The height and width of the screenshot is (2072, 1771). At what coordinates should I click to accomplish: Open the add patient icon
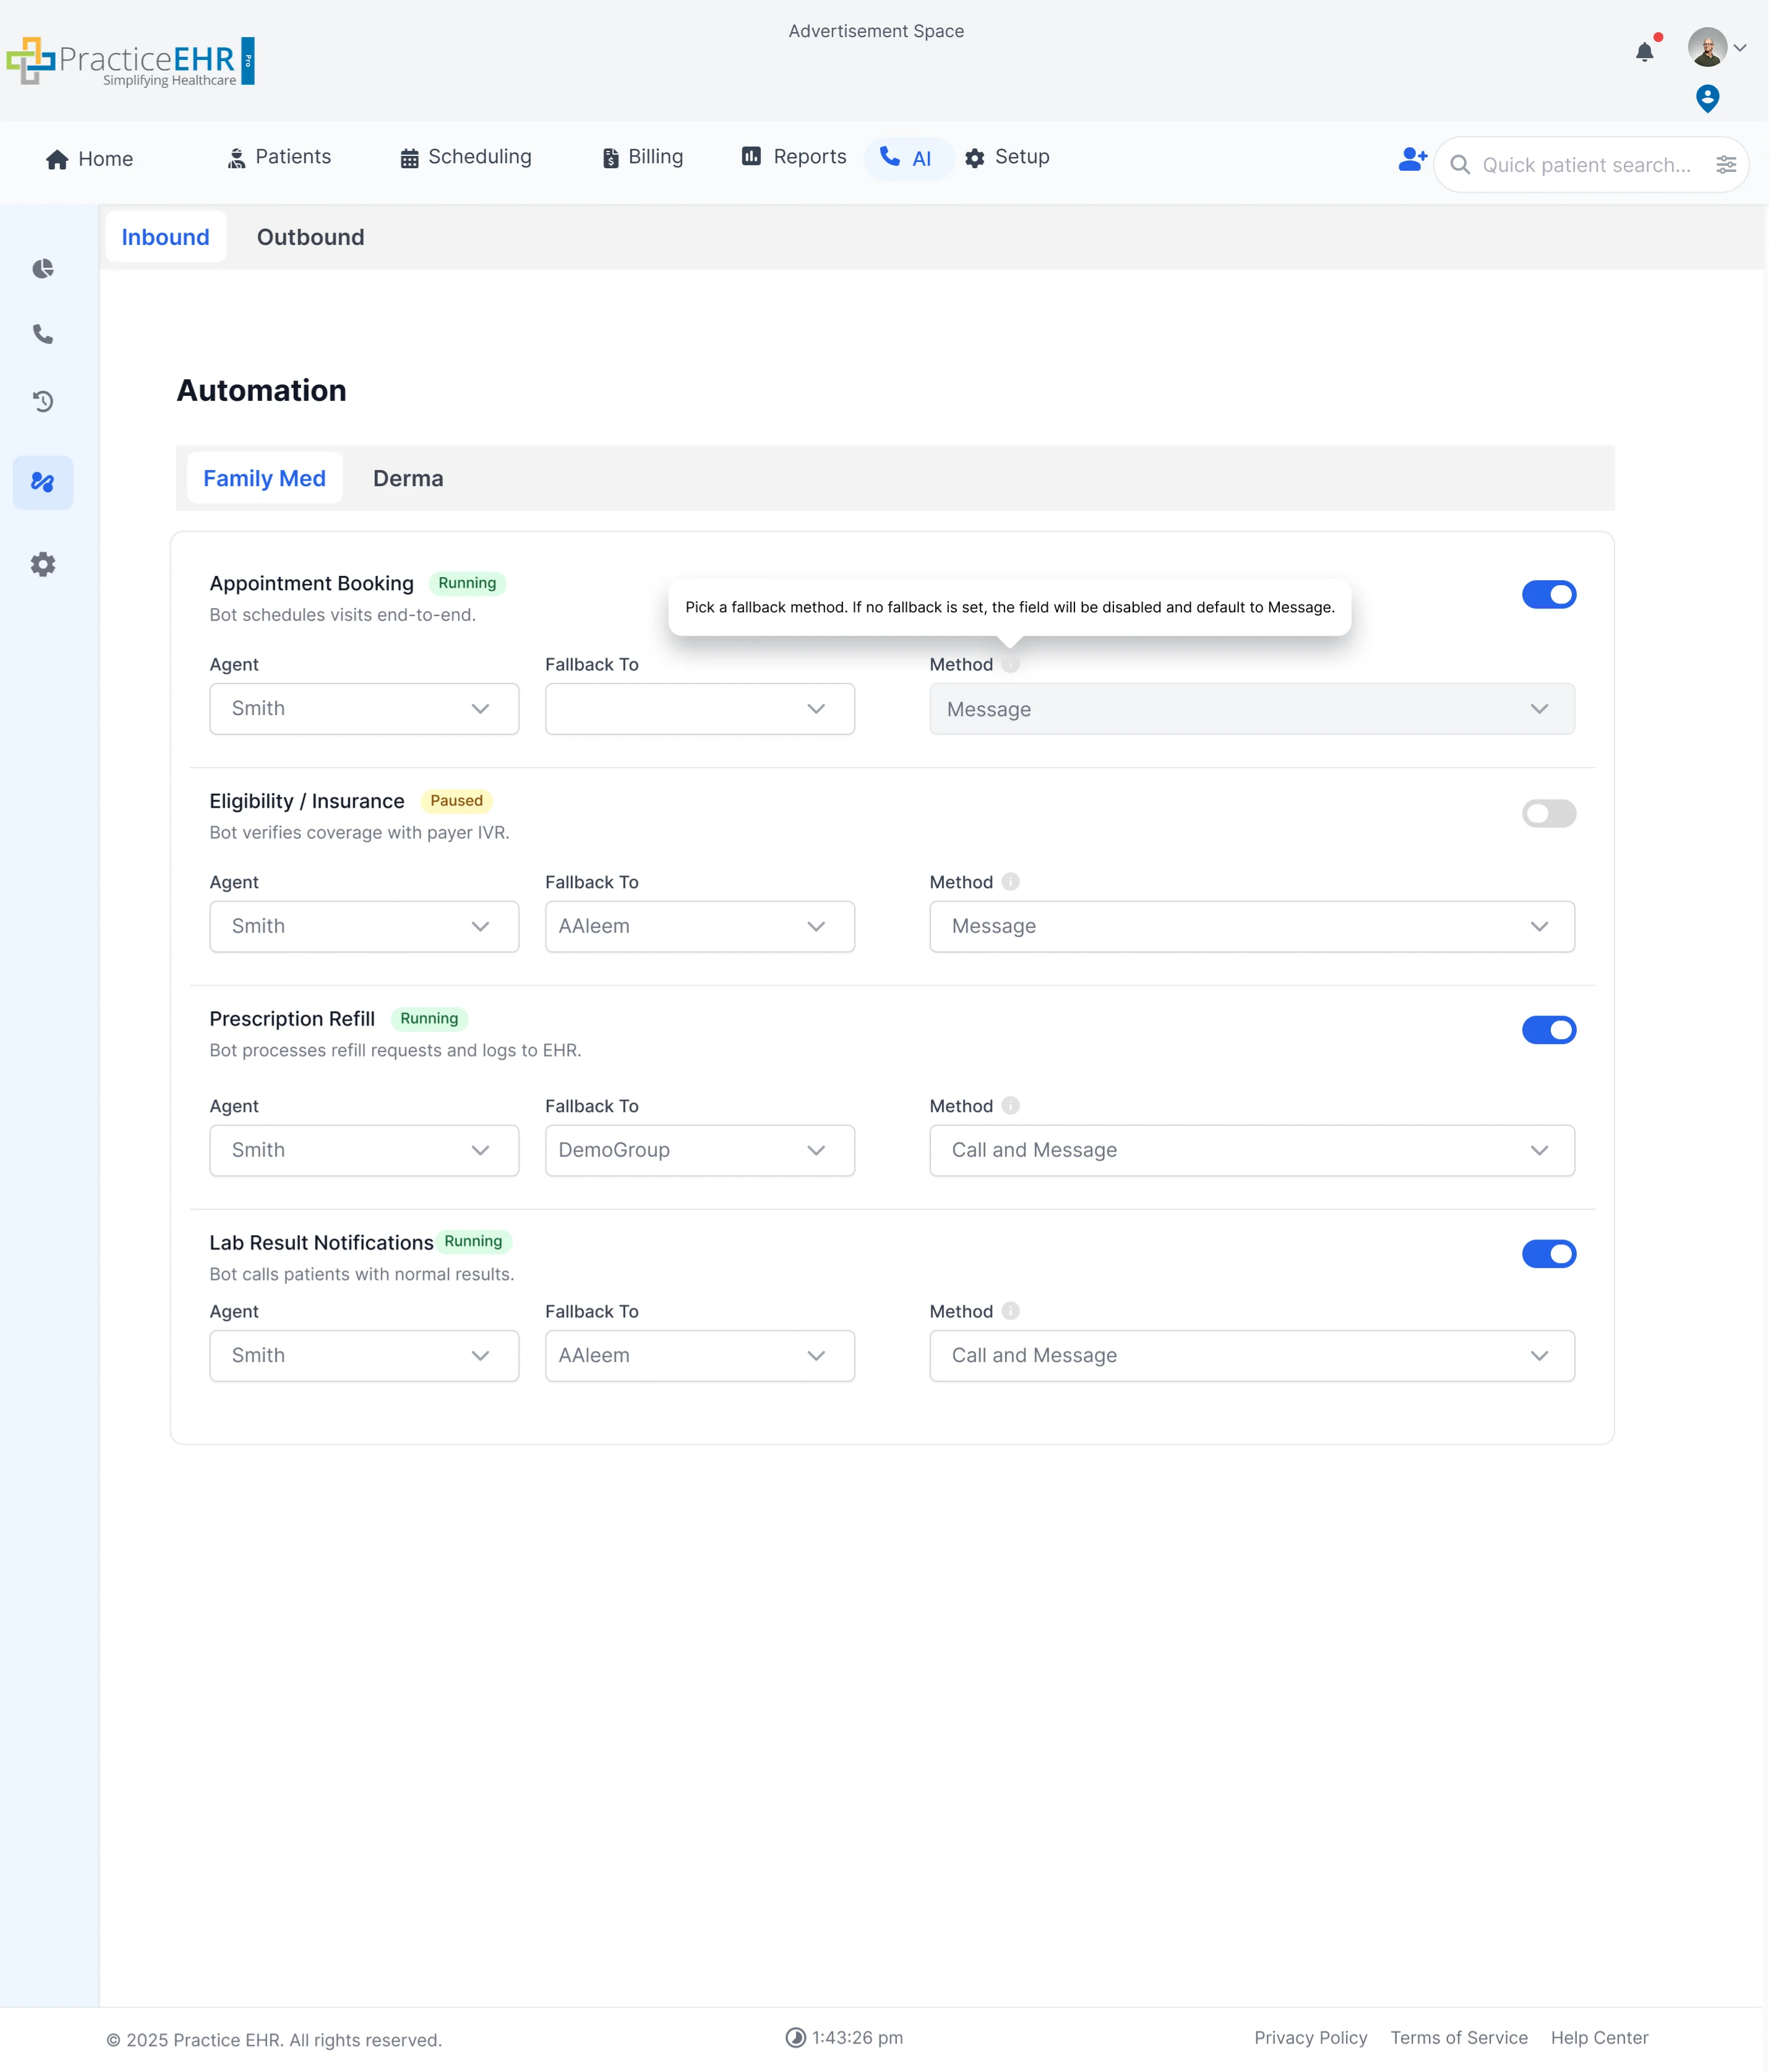pos(1411,158)
